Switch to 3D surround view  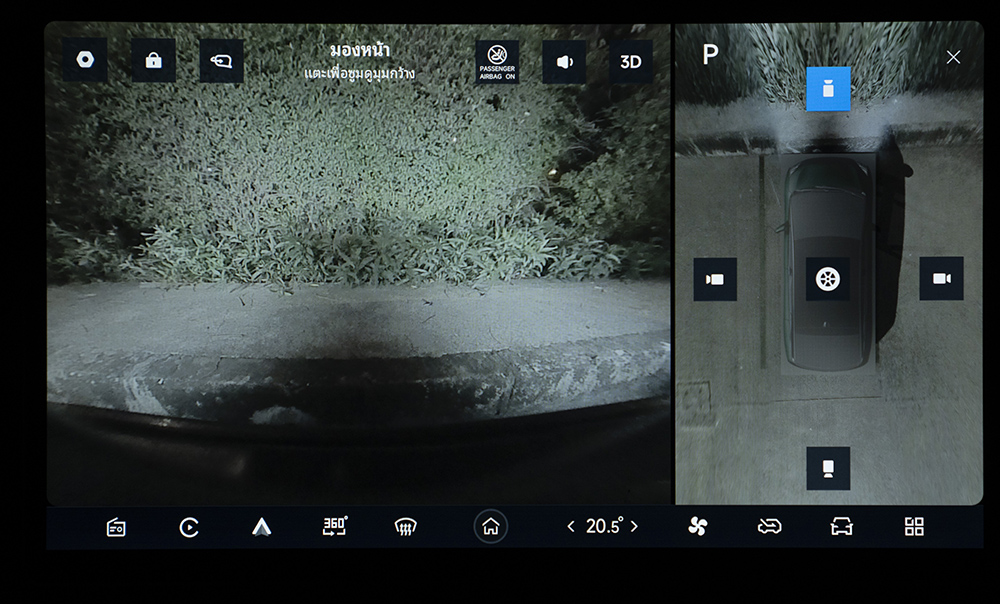631,62
